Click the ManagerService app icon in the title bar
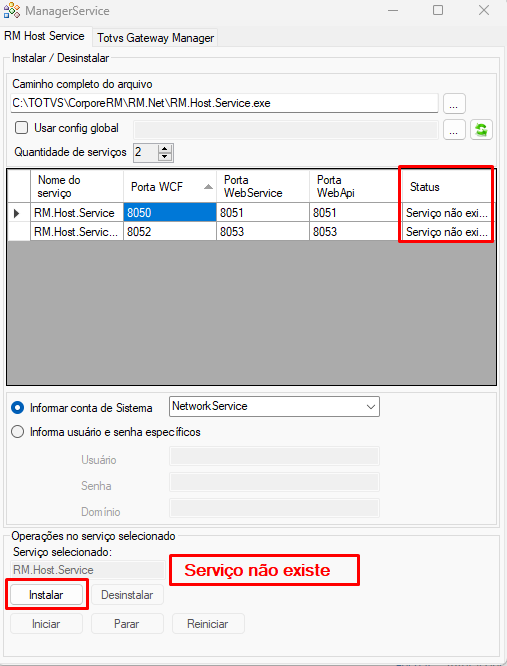Viewport: 507px width, 666px height. click(x=11, y=11)
